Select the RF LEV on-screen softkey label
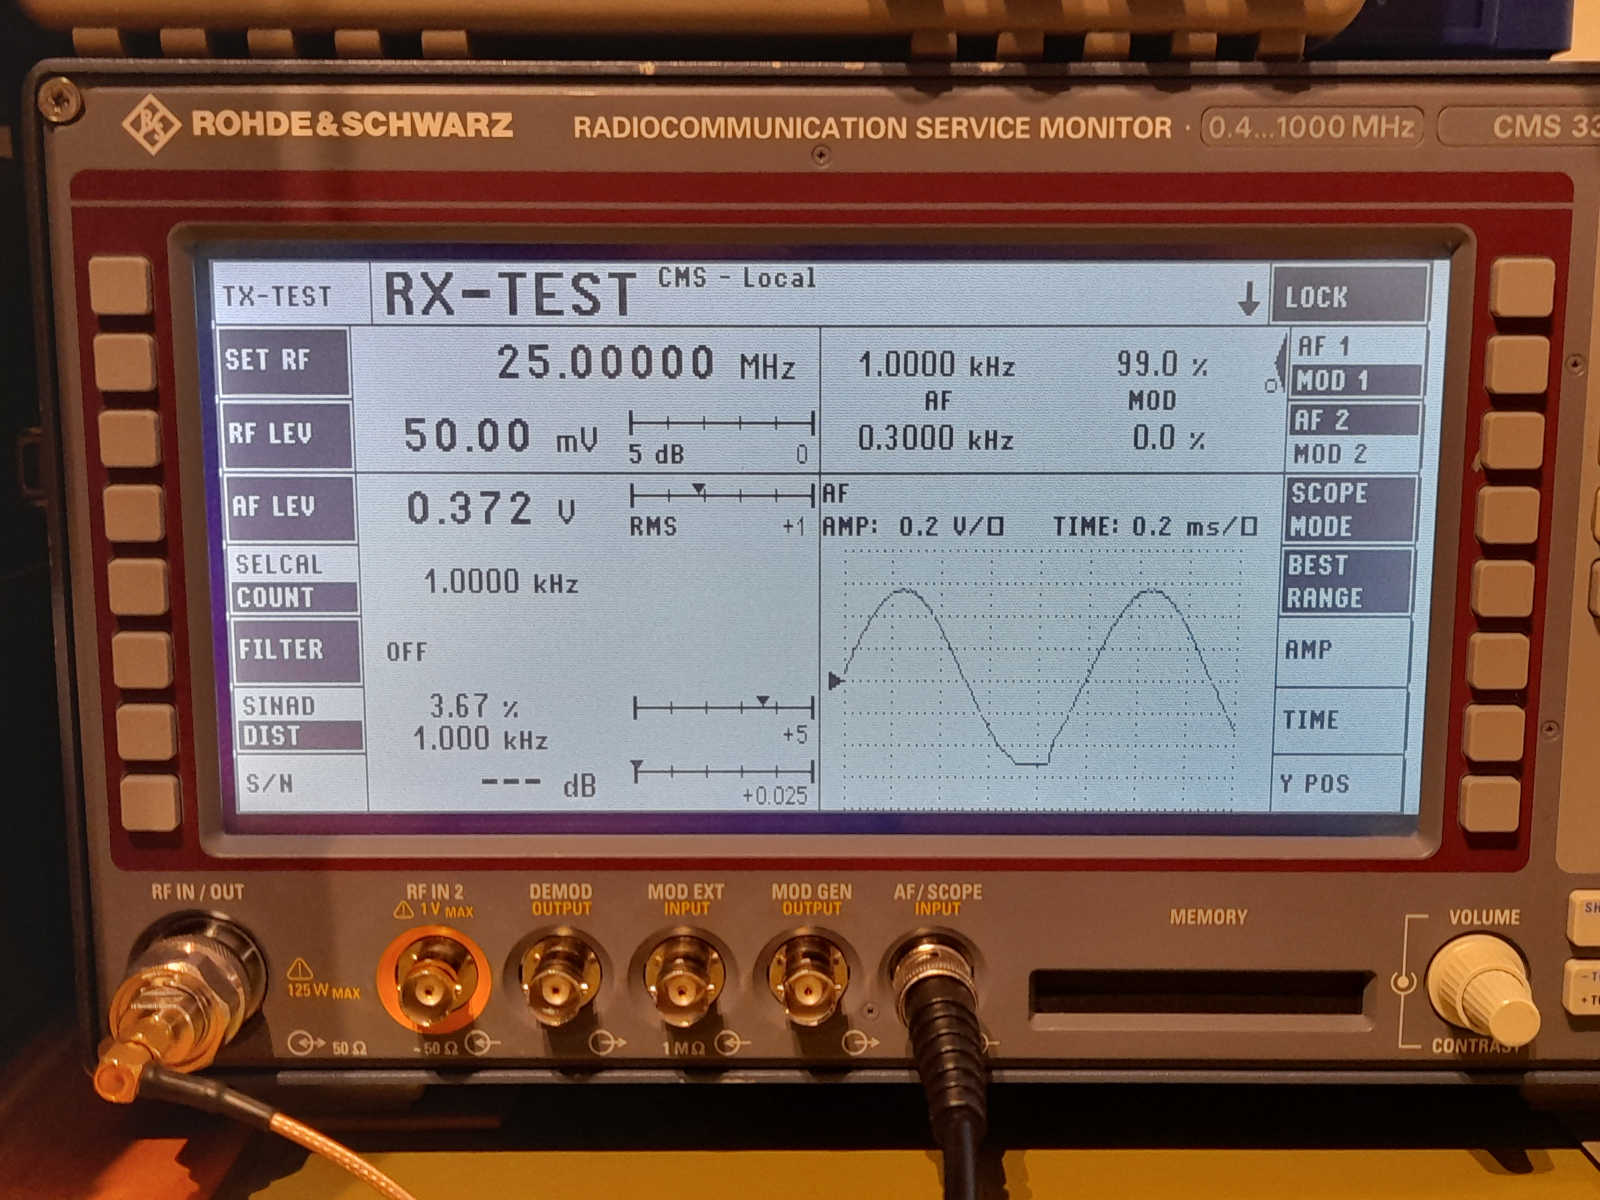Viewport: 1600px width, 1200px height. click(286, 434)
